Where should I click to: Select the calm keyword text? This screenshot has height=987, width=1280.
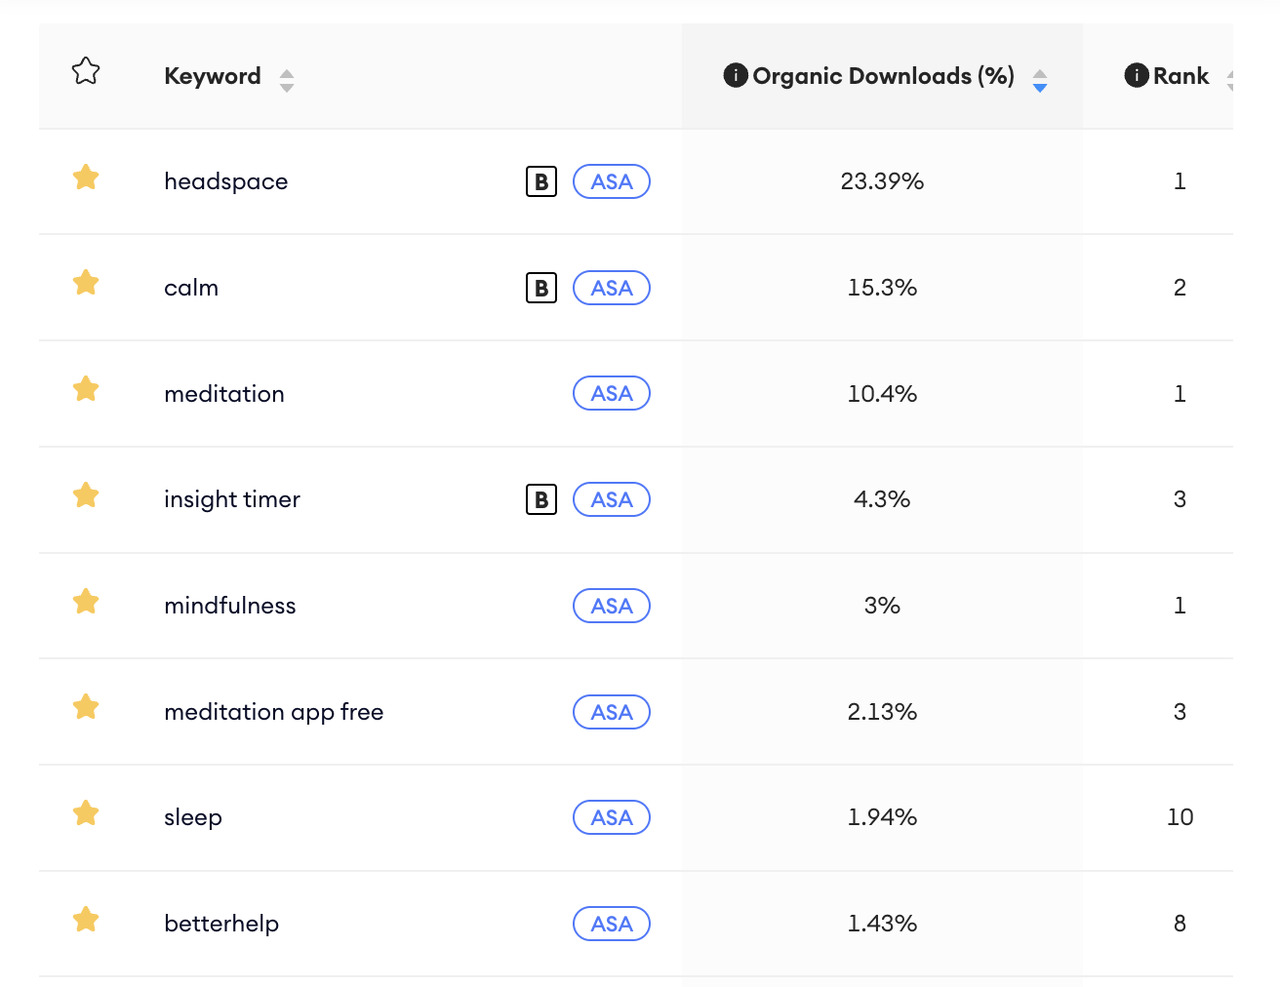[x=191, y=288]
